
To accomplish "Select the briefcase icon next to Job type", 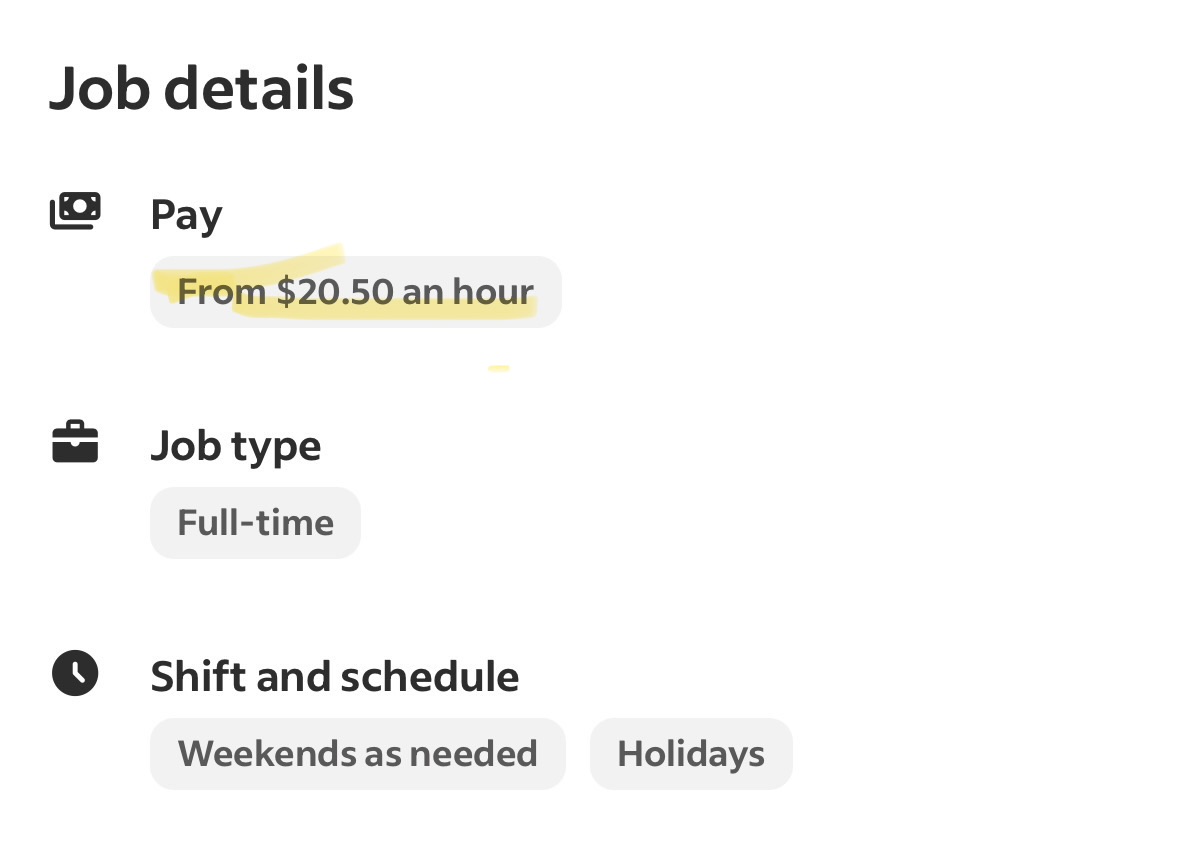I will [74, 441].
